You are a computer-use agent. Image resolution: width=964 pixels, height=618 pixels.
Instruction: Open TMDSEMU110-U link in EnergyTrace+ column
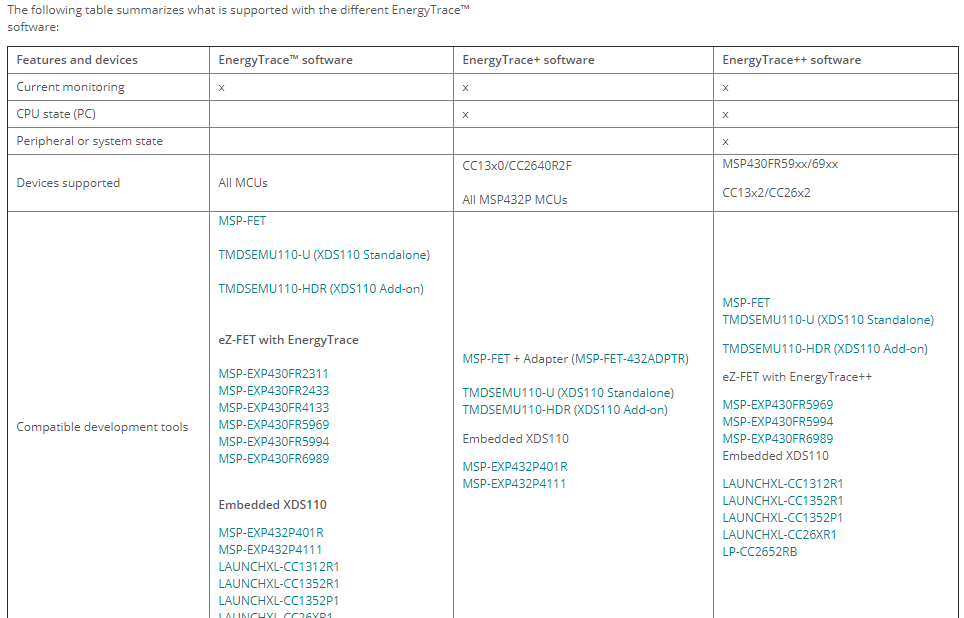coord(568,392)
